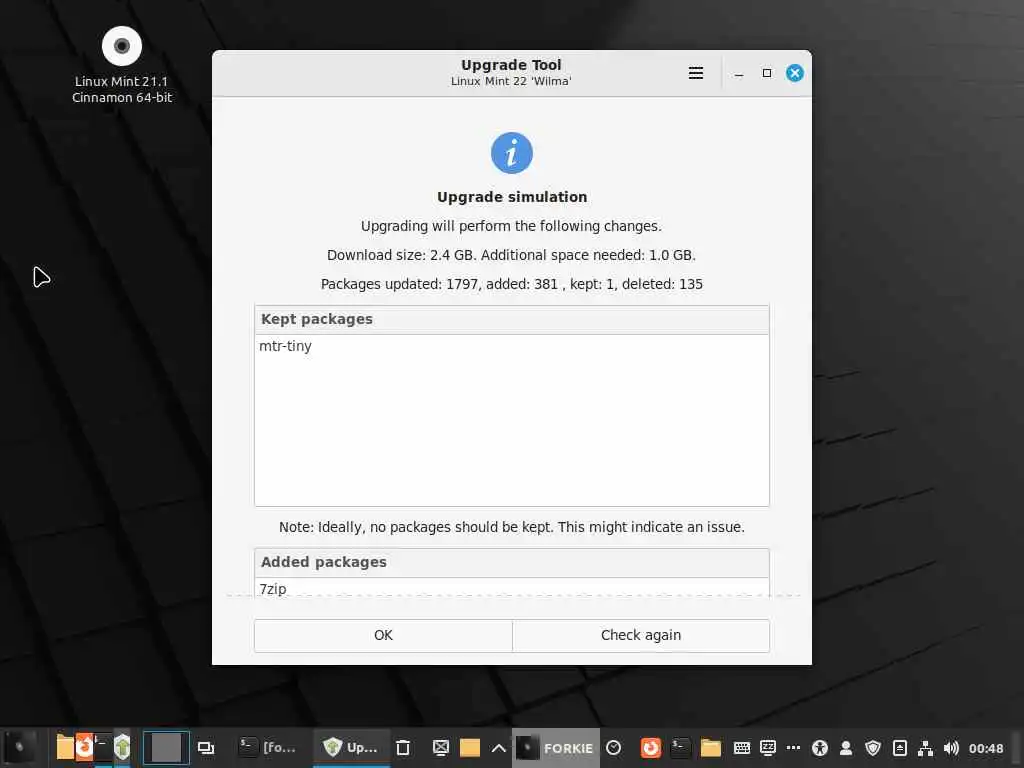Image resolution: width=1024 pixels, height=768 pixels.
Task: Open the trash icon in the panel
Action: [x=403, y=748]
